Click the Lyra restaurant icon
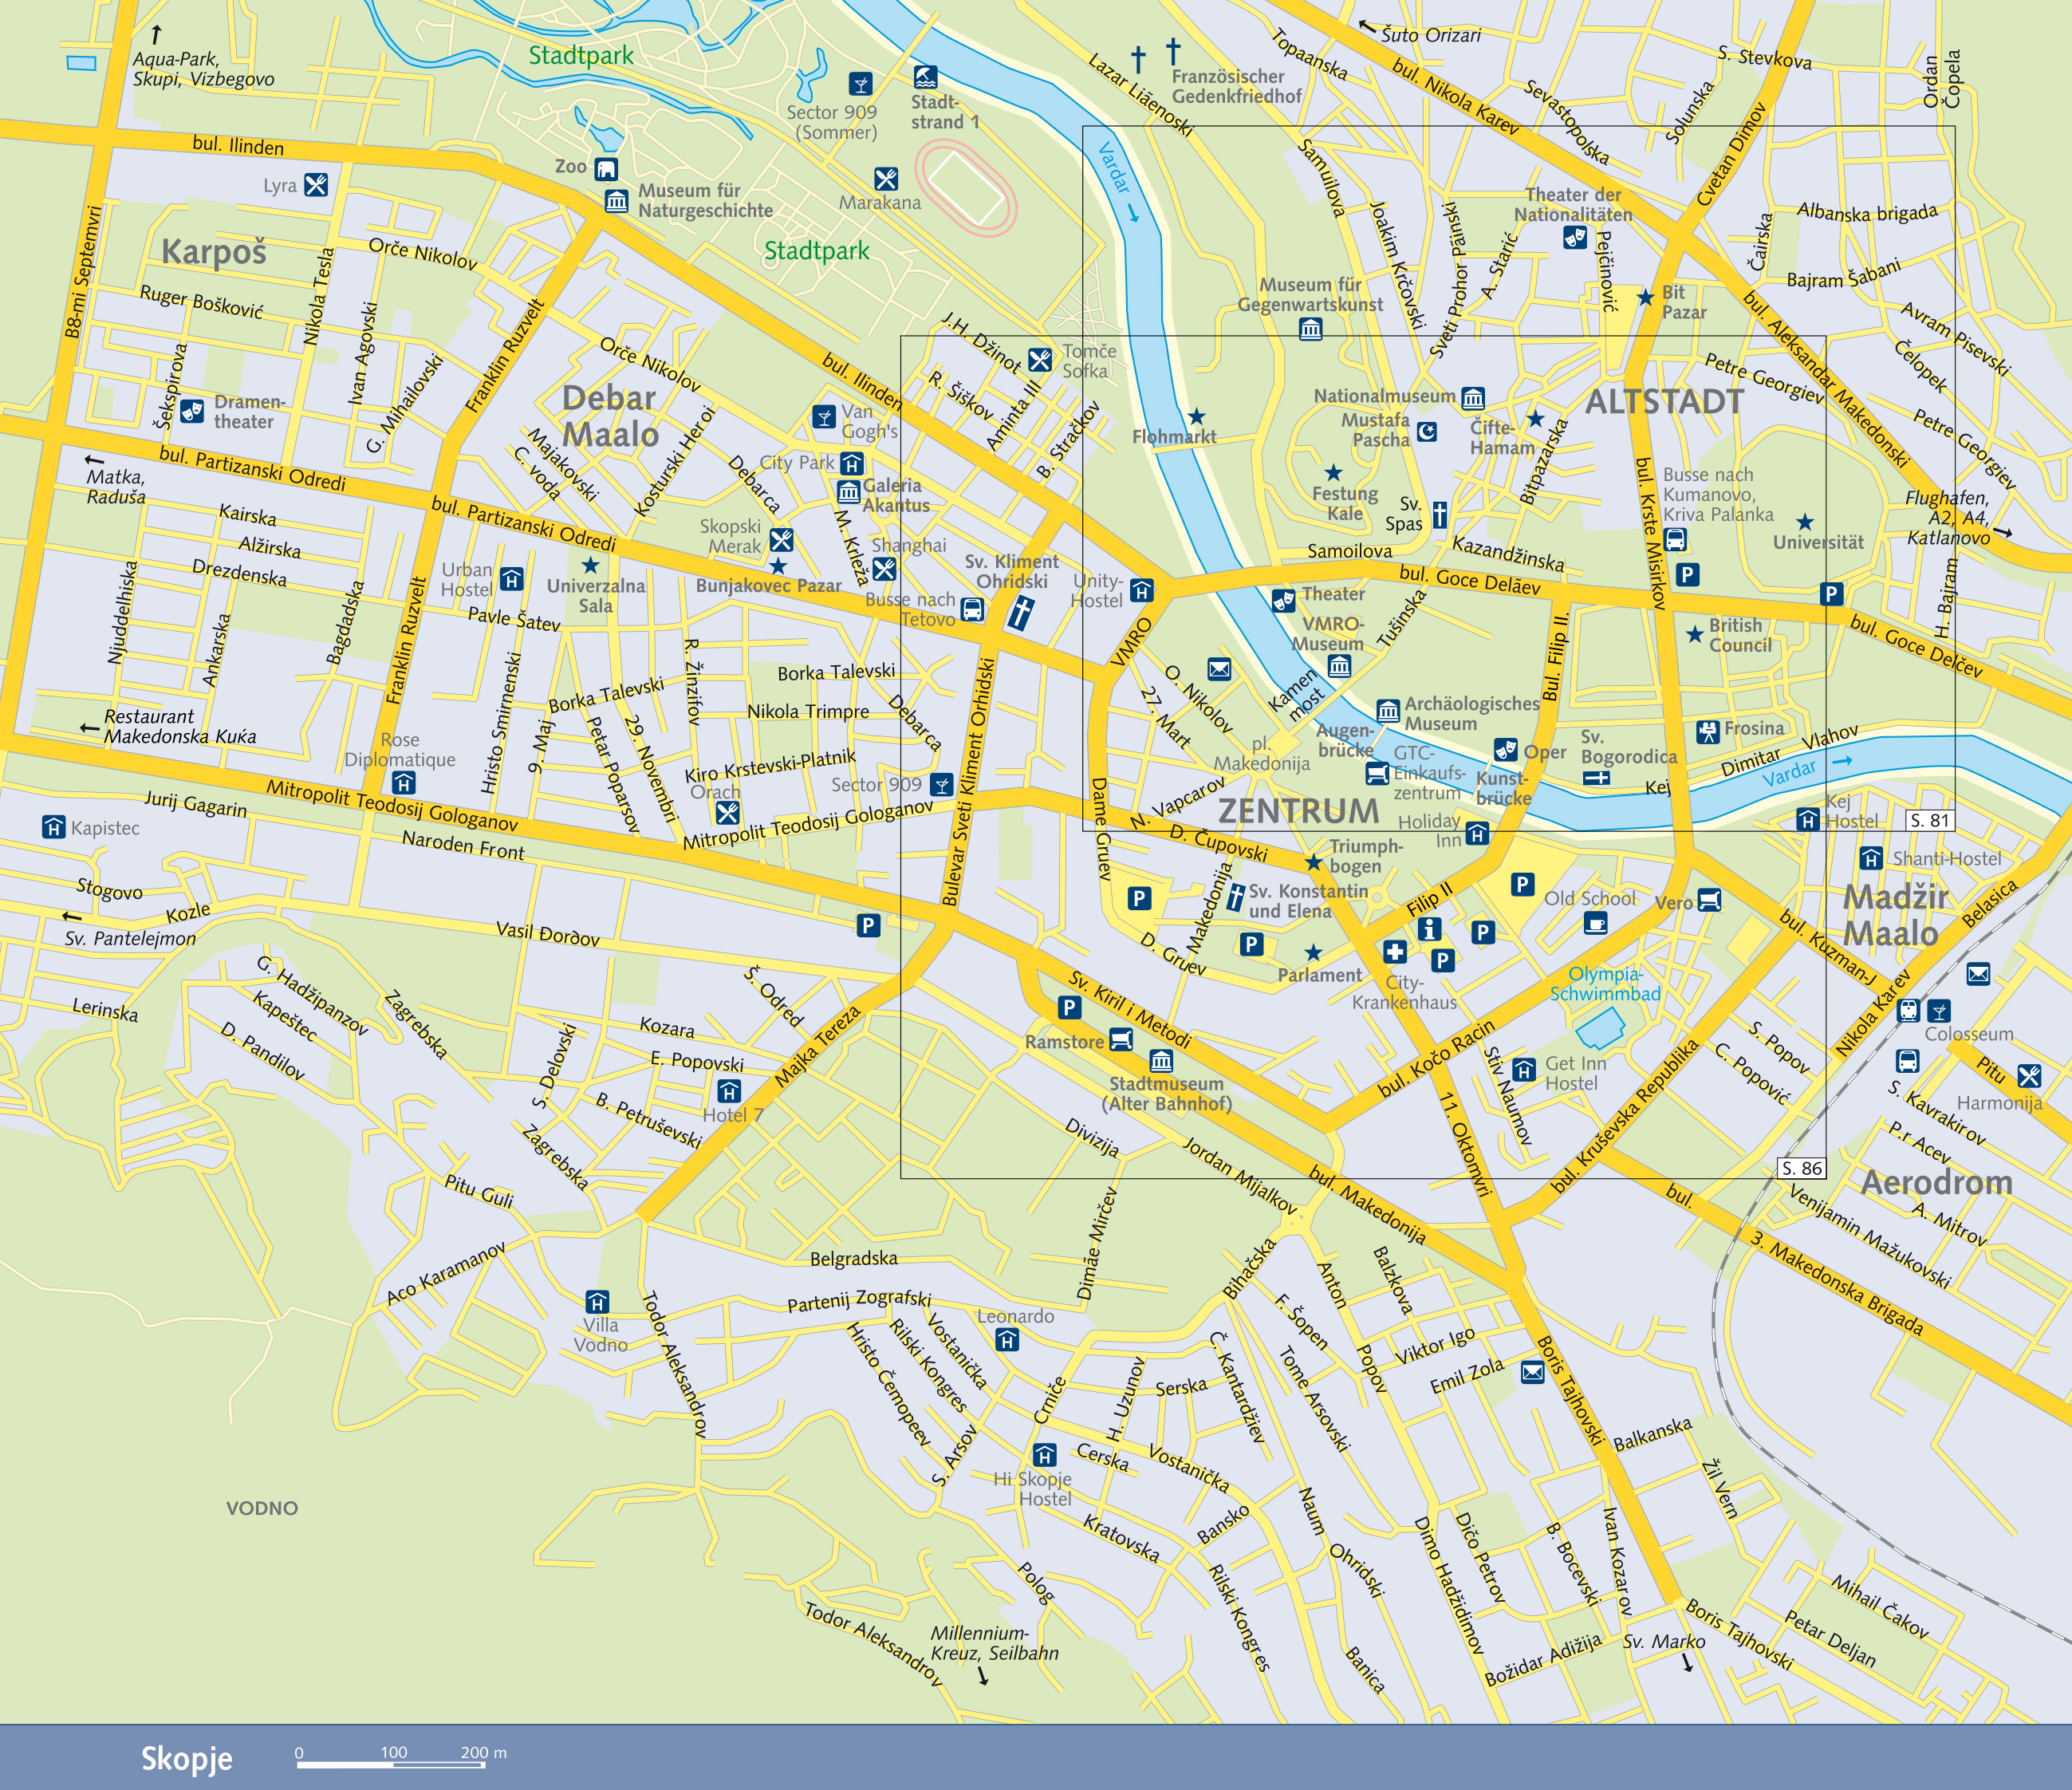 click(x=316, y=184)
